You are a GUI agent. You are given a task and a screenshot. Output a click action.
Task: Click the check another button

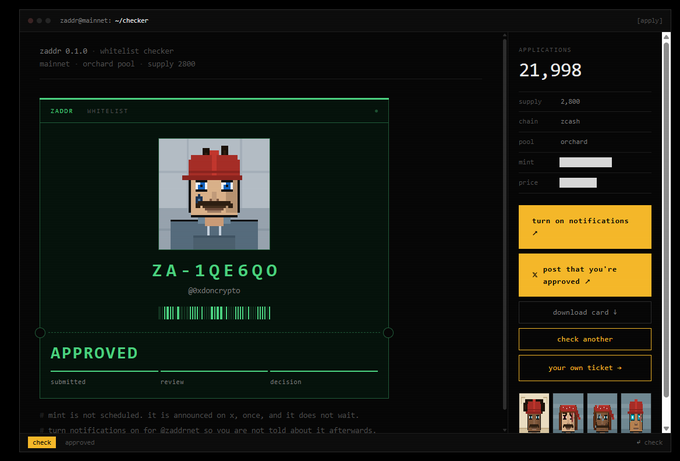pos(585,339)
